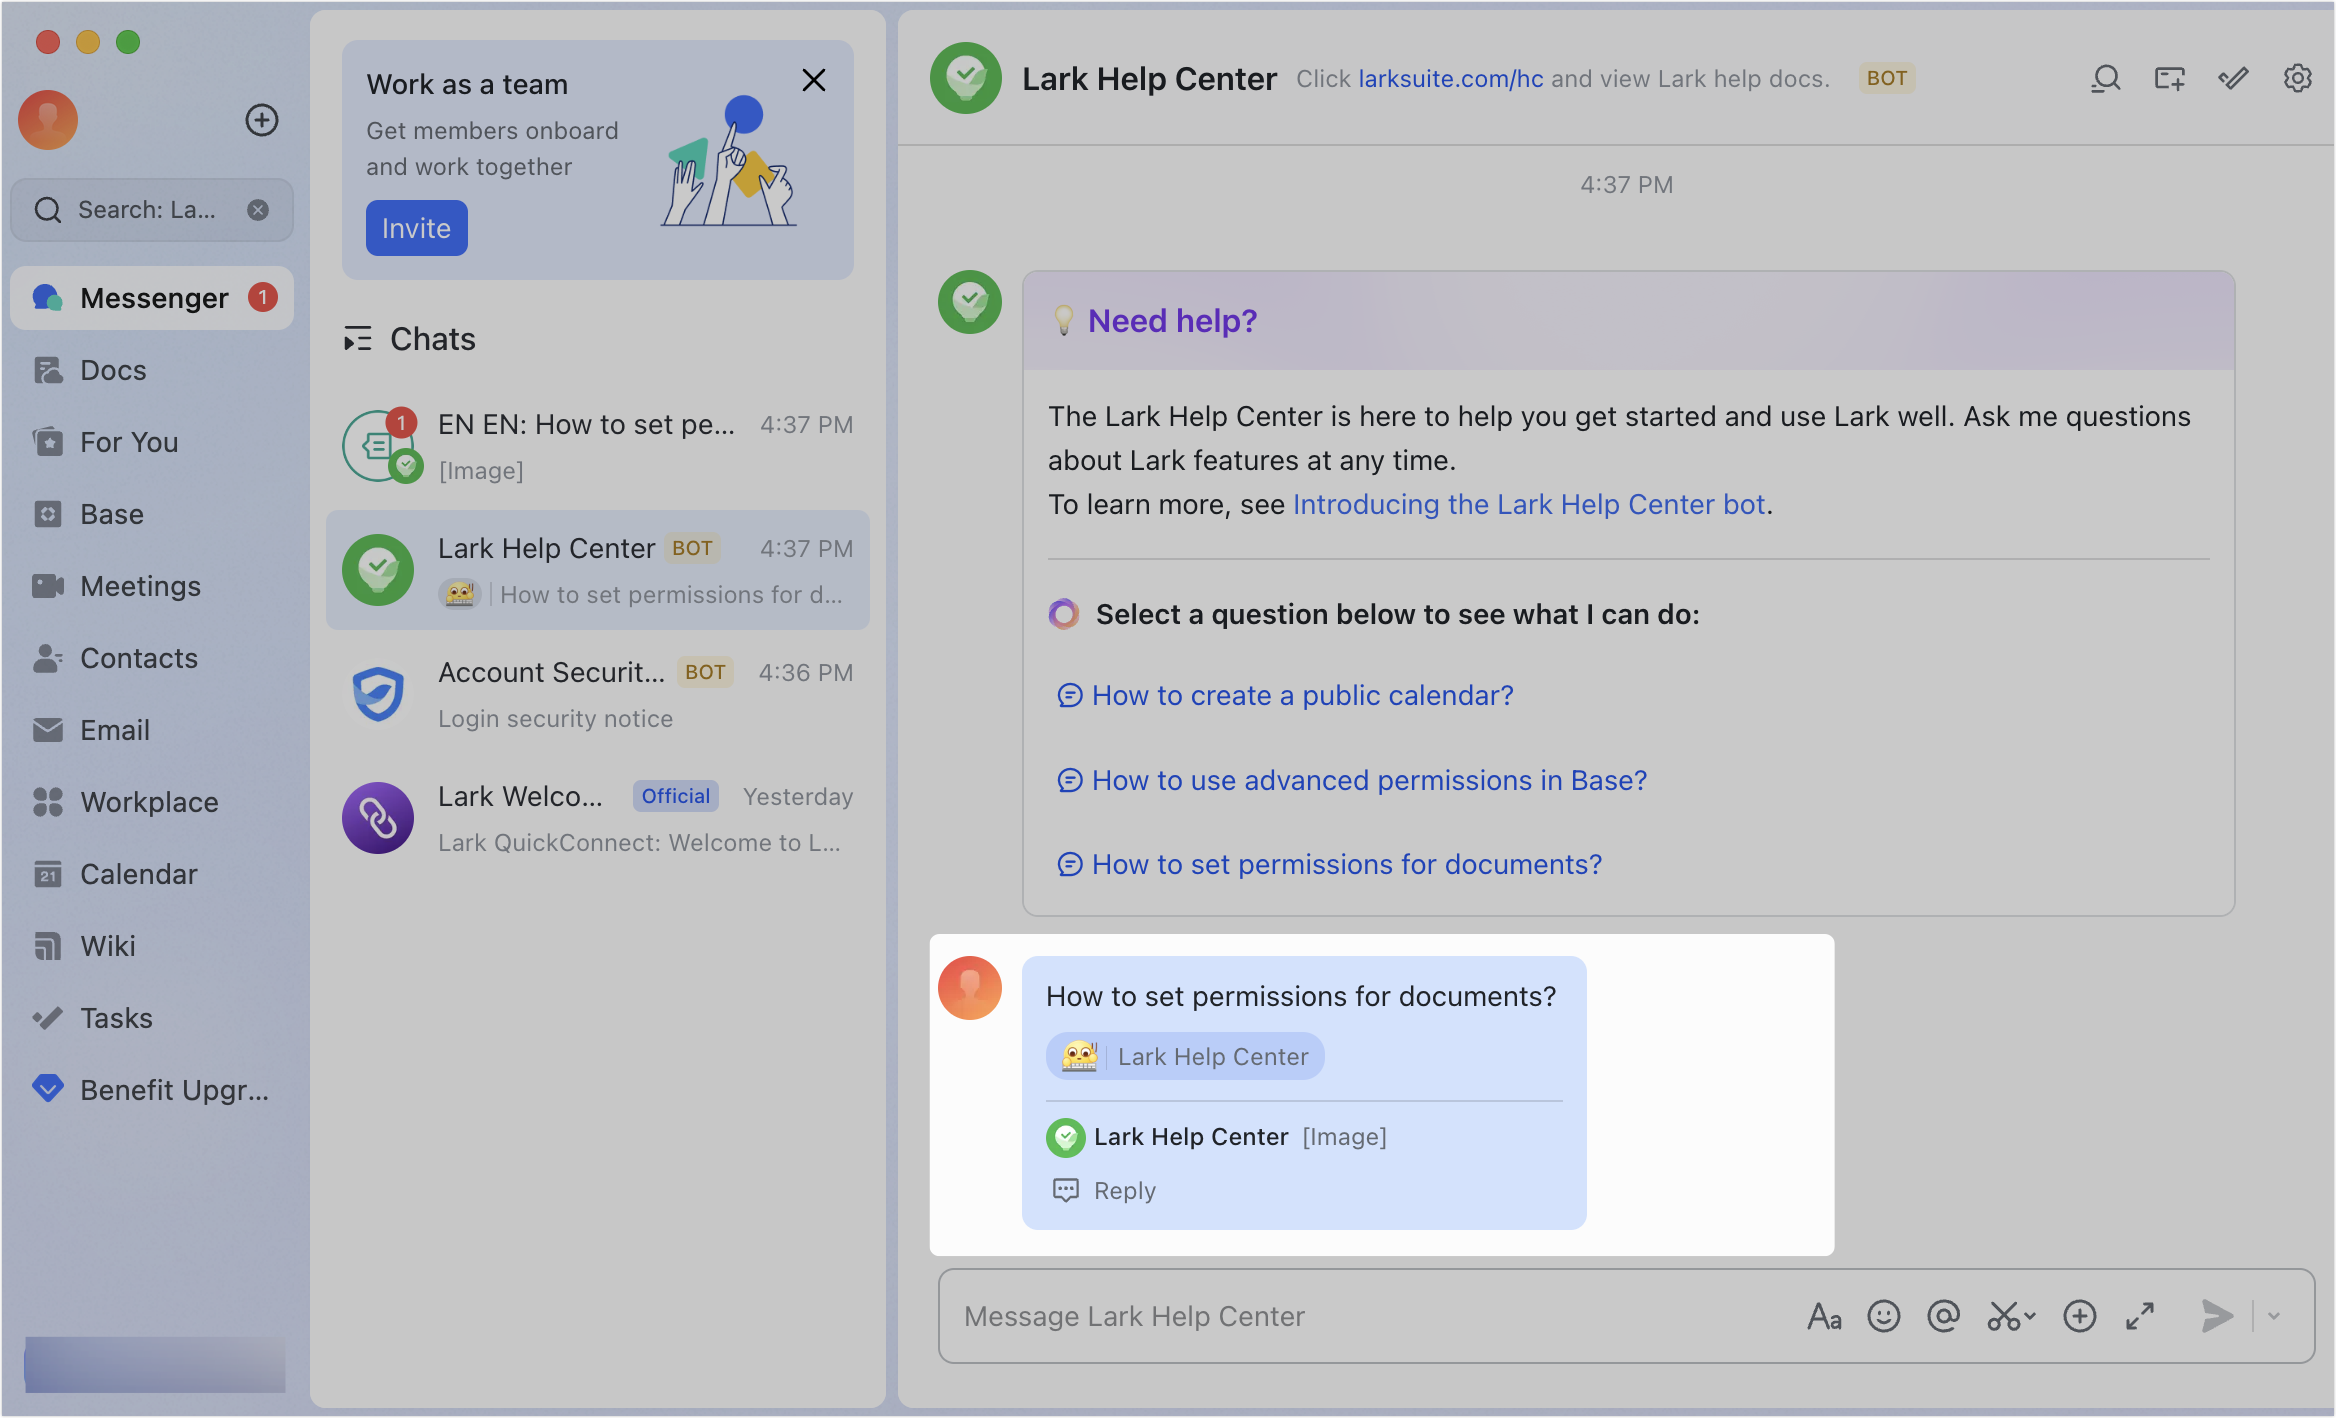Expand the message editor with arrows icon

click(2140, 1316)
